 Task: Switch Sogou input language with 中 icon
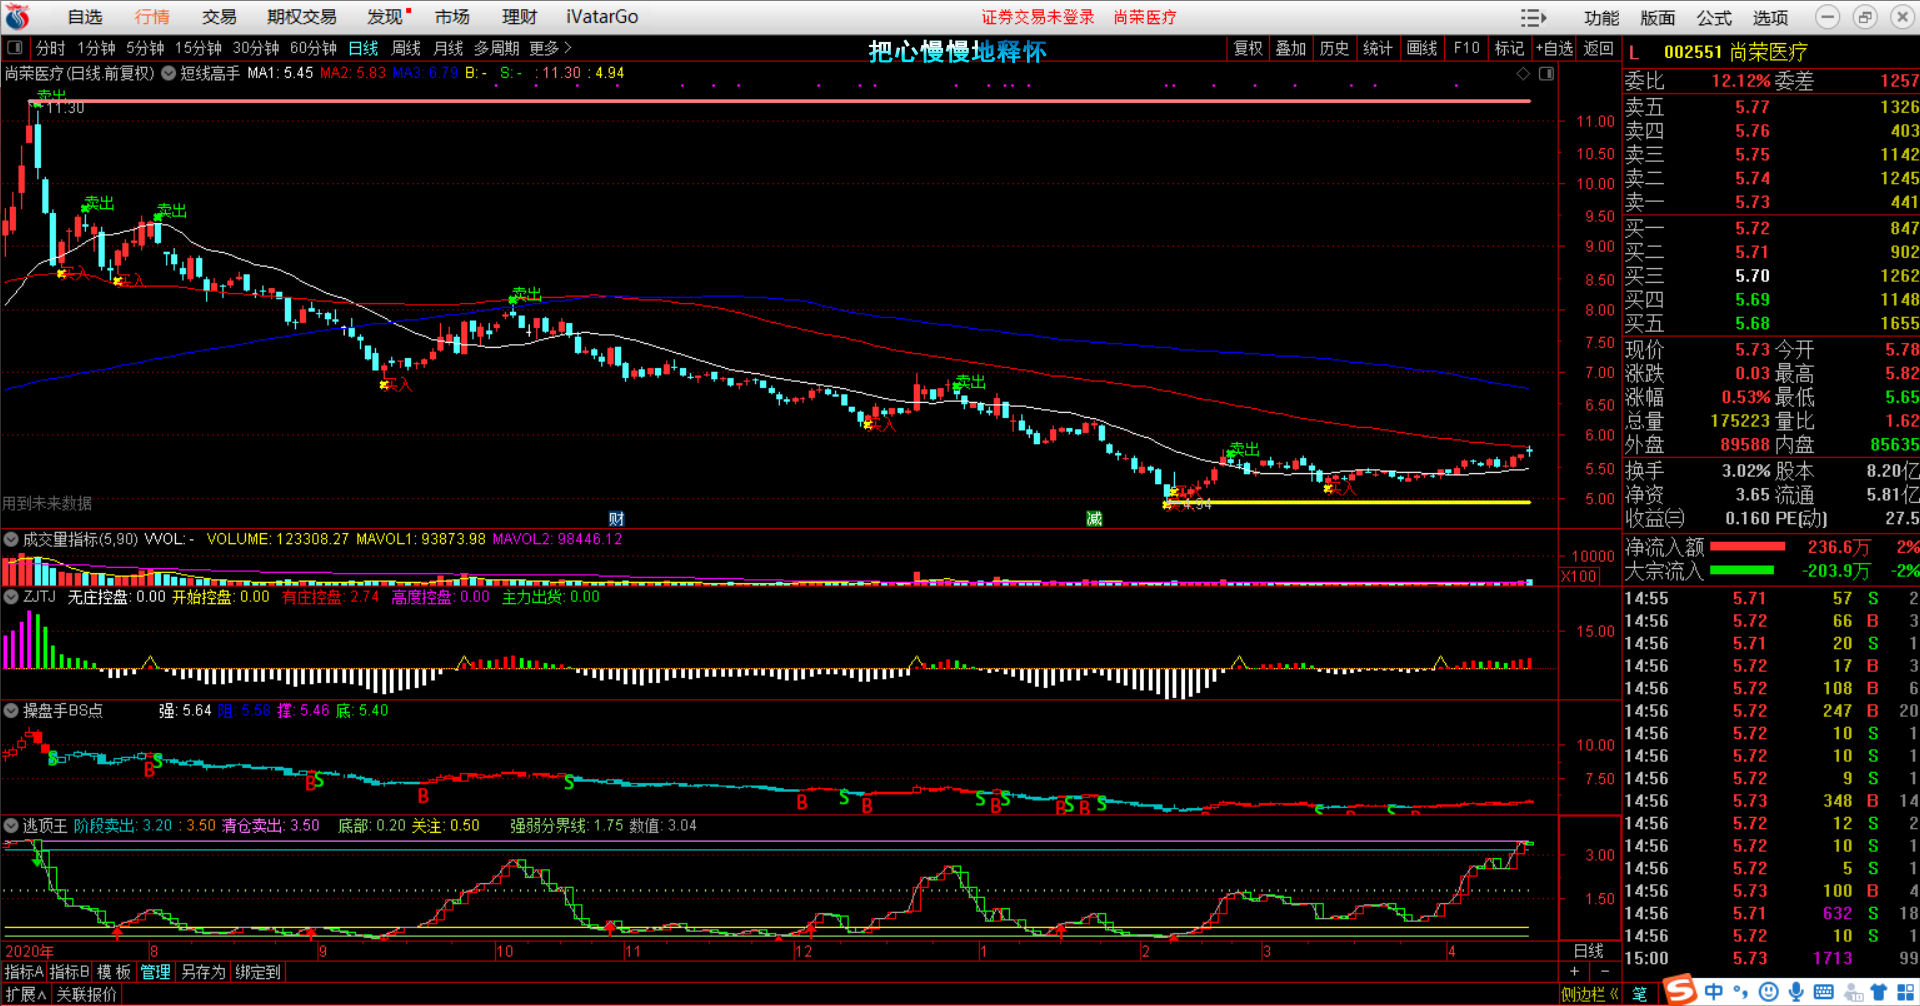click(1714, 992)
